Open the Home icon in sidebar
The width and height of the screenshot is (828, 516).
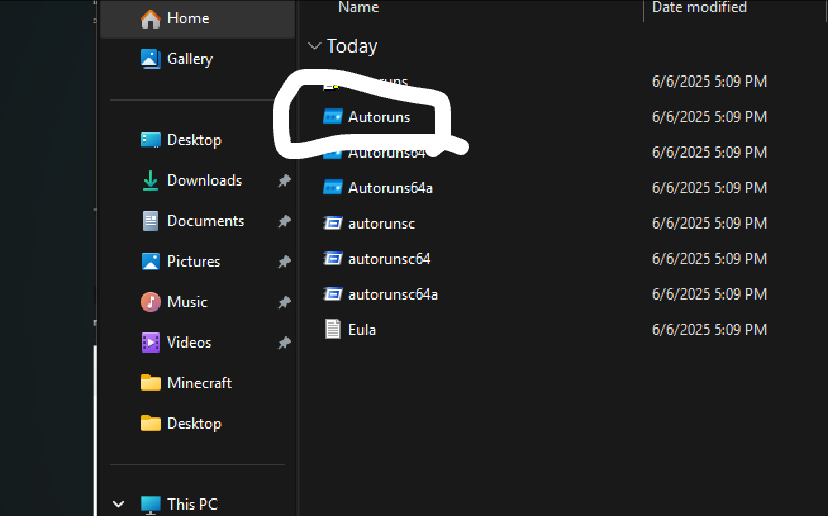point(150,19)
